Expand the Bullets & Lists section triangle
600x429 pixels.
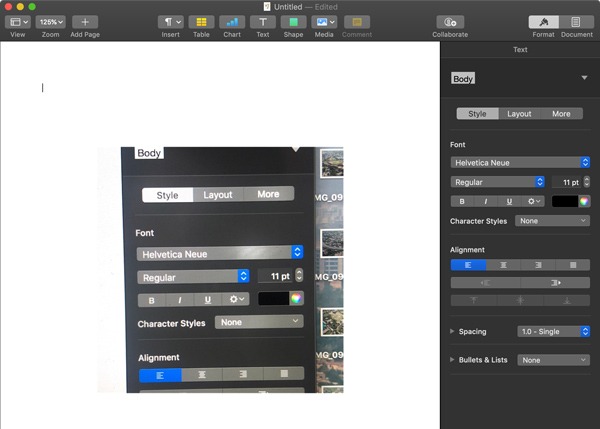(452, 360)
